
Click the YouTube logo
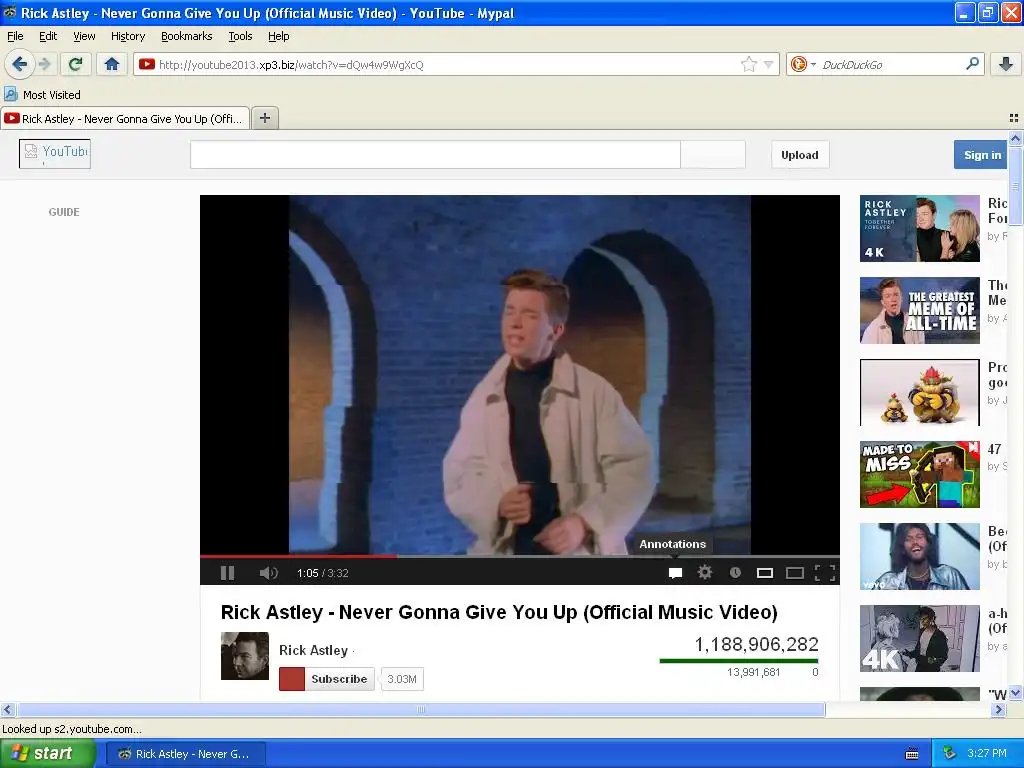[x=55, y=154]
